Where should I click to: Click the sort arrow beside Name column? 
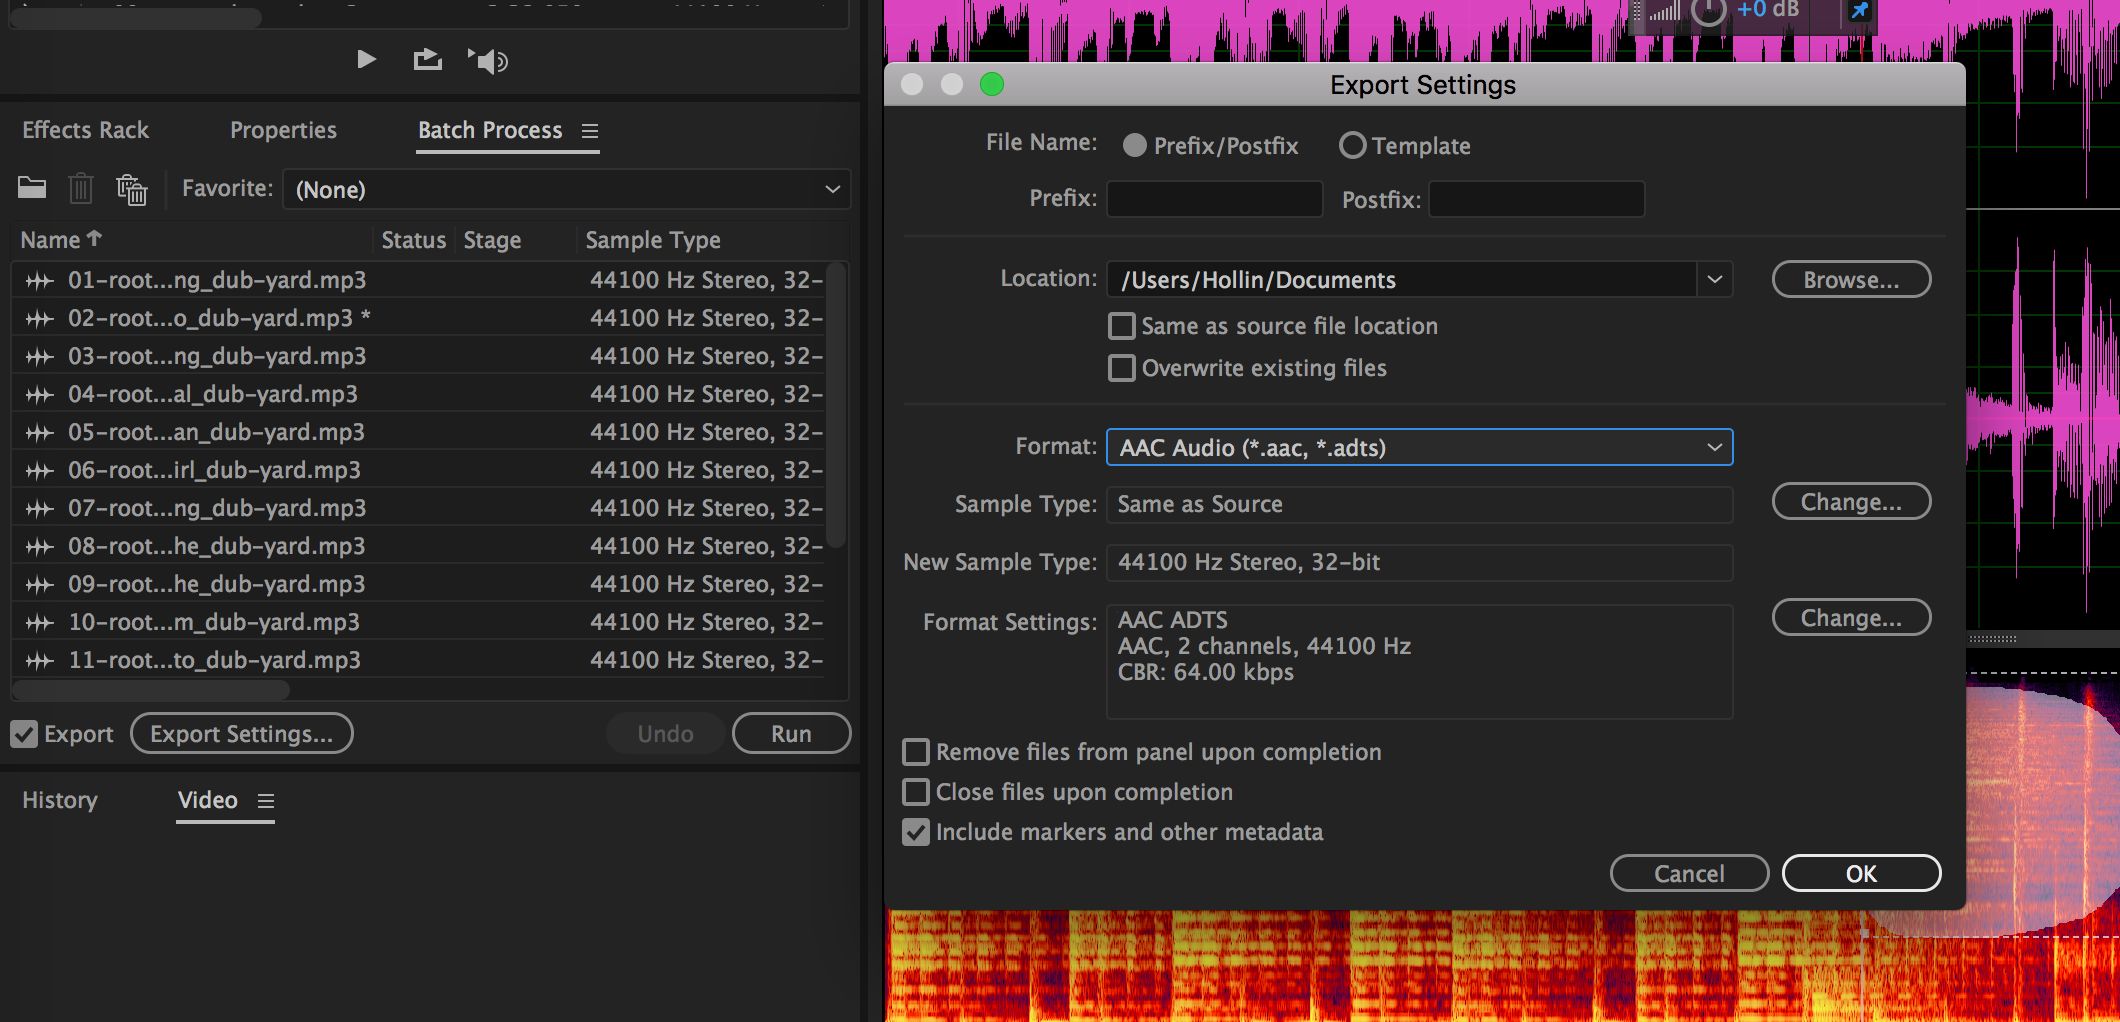click(x=94, y=238)
